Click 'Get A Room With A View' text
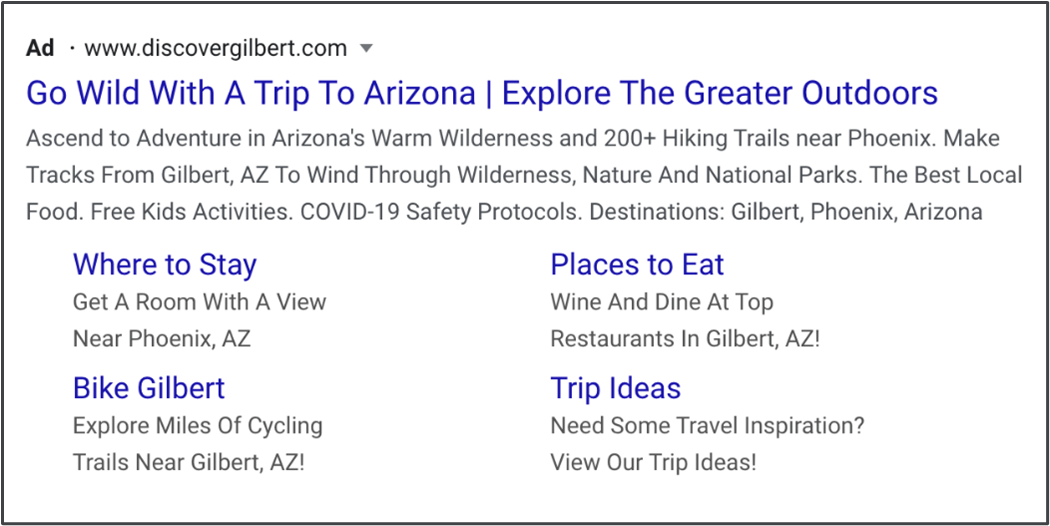Image resolution: width=1050 pixels, height=526 pixels. tap(200, 302)
